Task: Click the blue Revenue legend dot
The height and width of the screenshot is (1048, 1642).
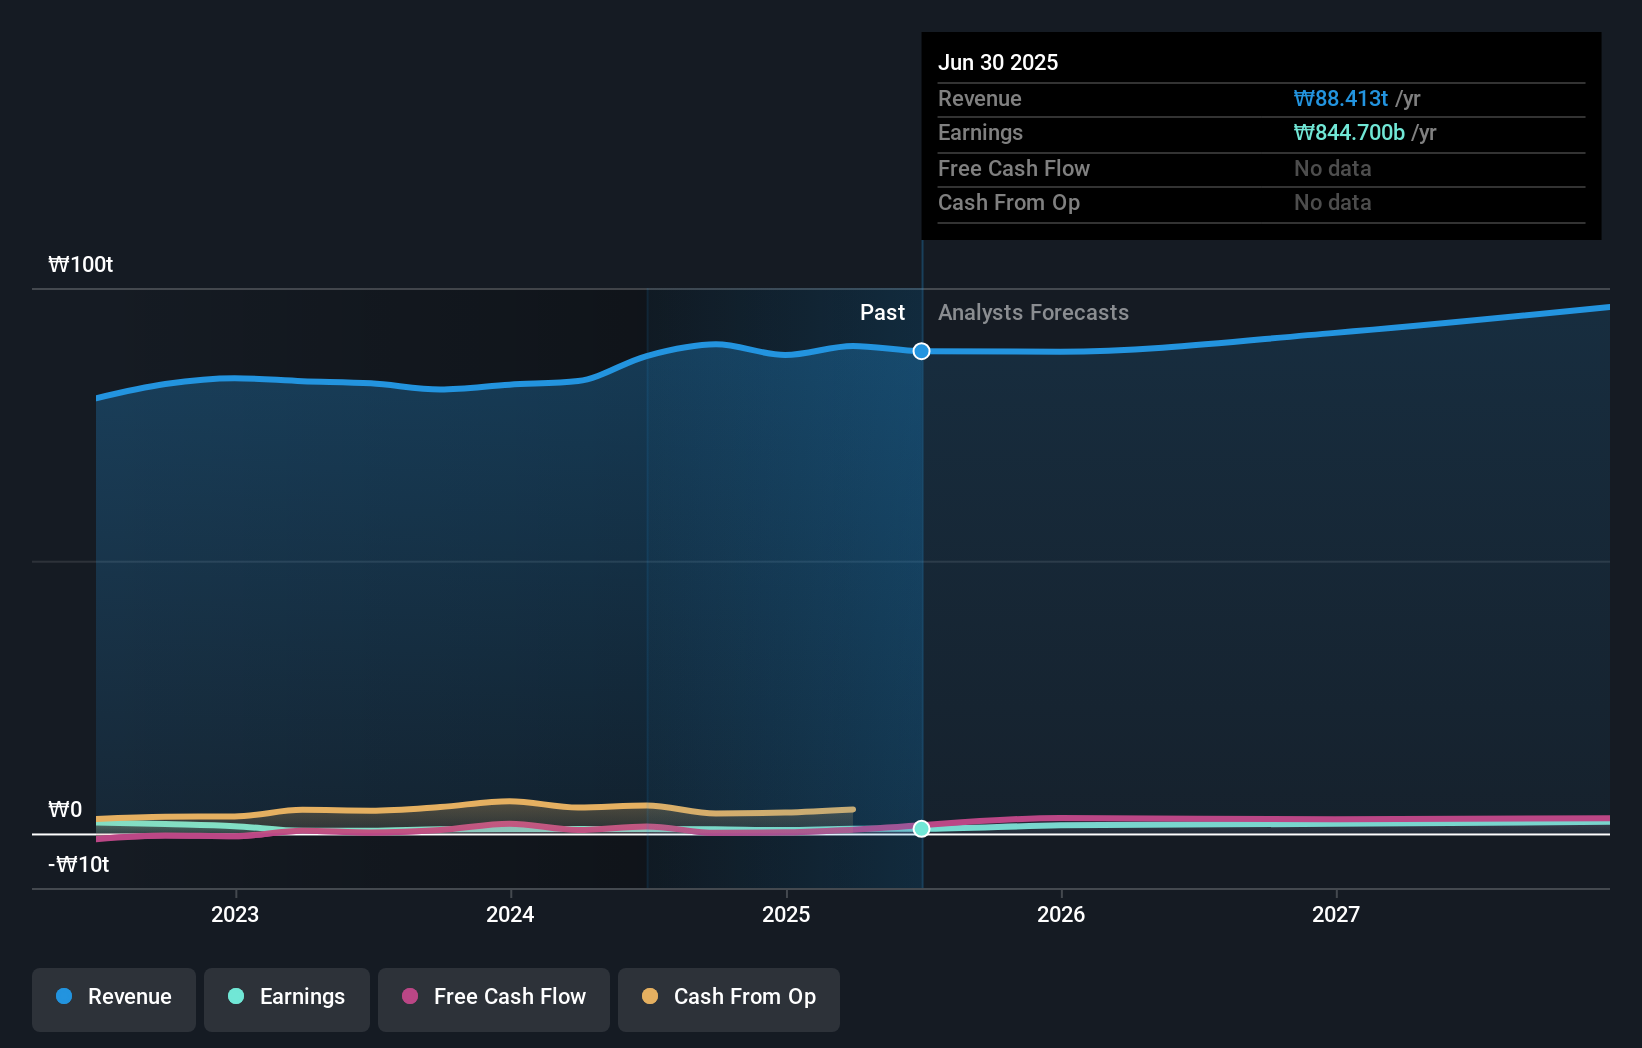Action: point(62,997)
